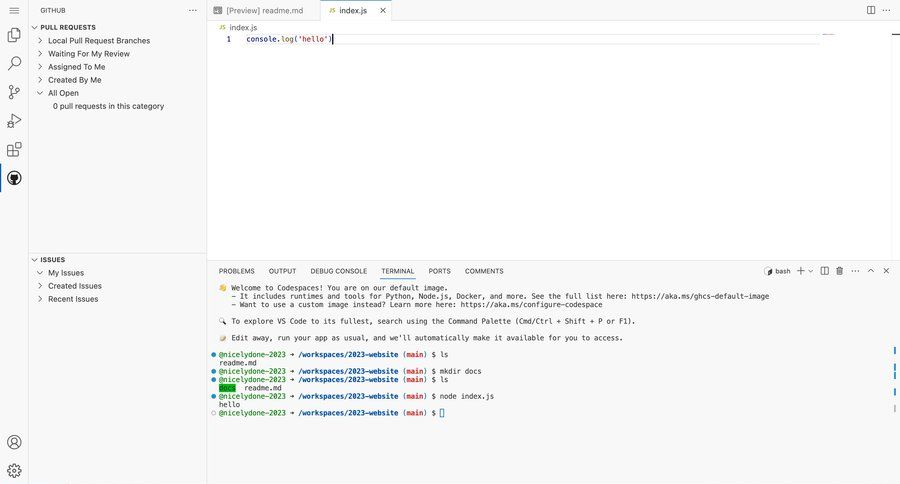Open the Debug Console tab
This screenshot has height=484, width=900.
[339, 271]
